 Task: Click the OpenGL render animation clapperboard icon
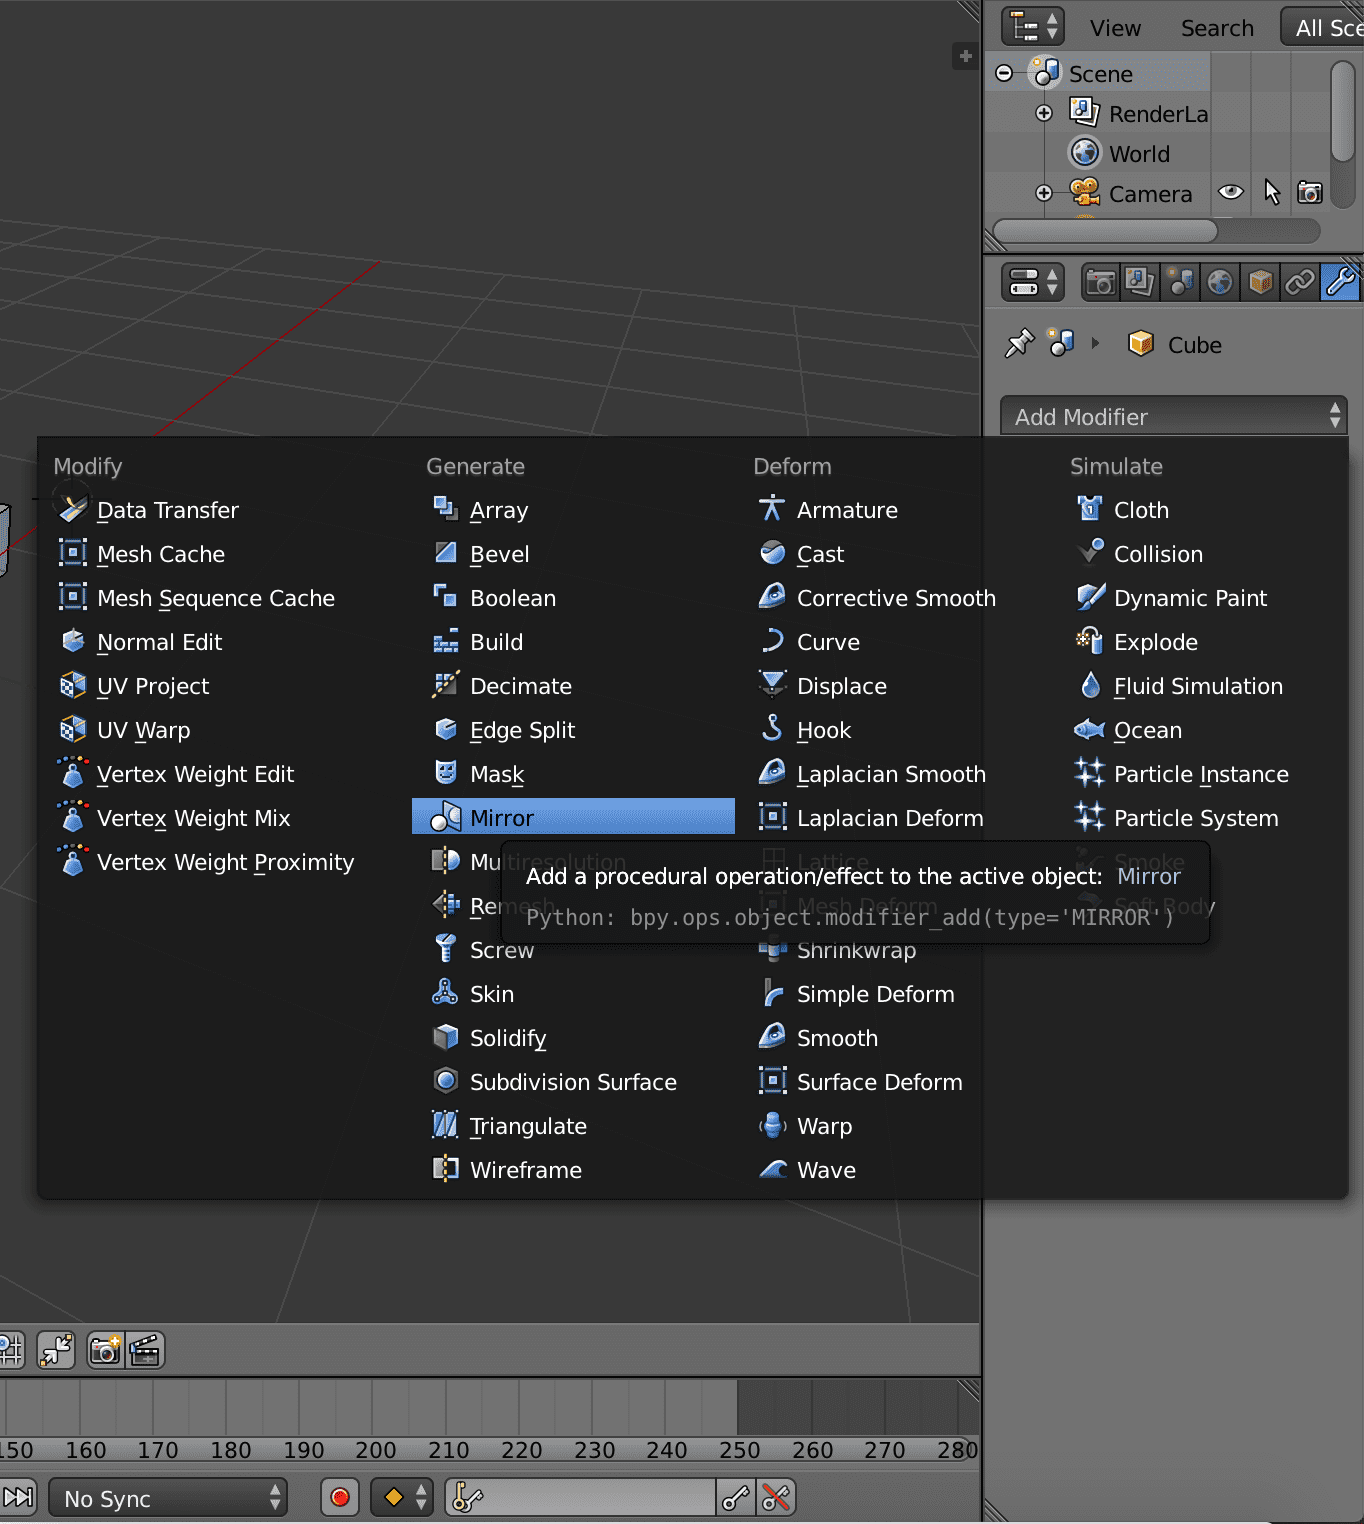(145, 1350)
